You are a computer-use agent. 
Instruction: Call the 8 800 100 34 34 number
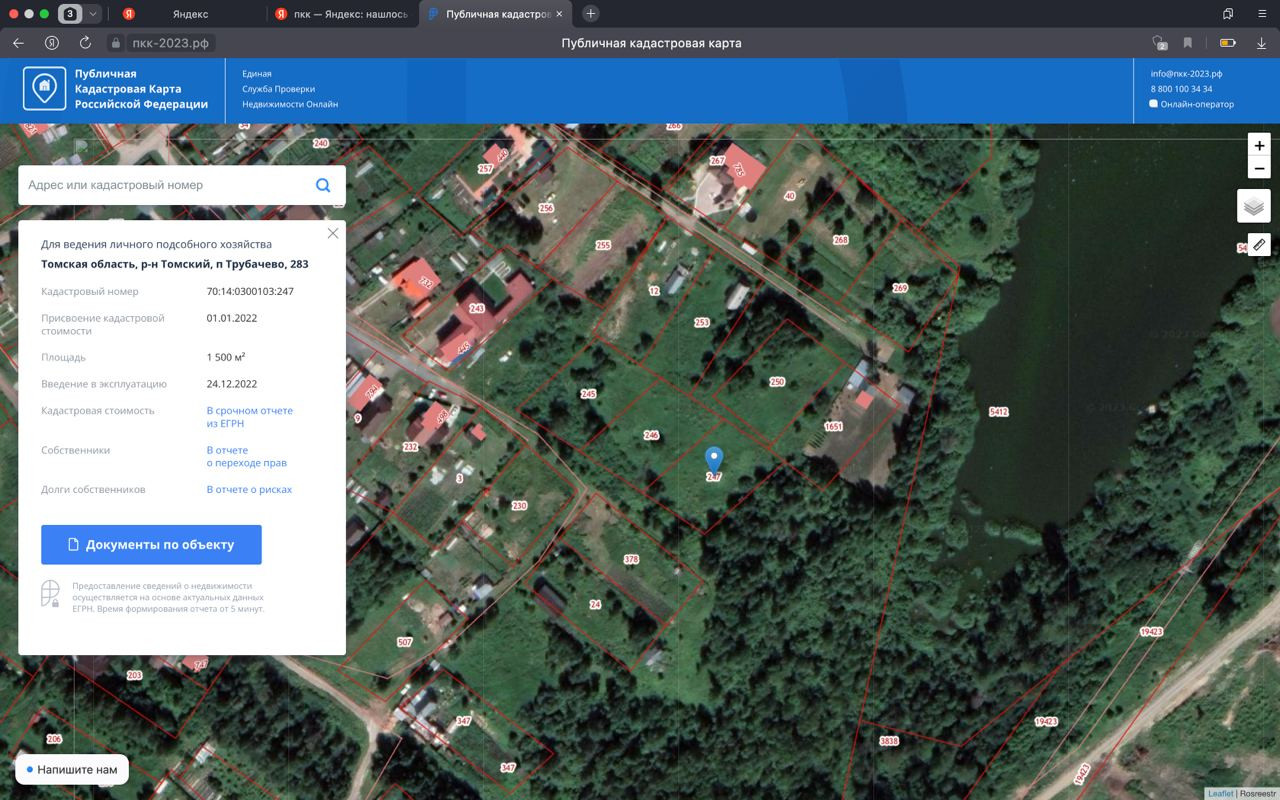[x=1181, y=89]
